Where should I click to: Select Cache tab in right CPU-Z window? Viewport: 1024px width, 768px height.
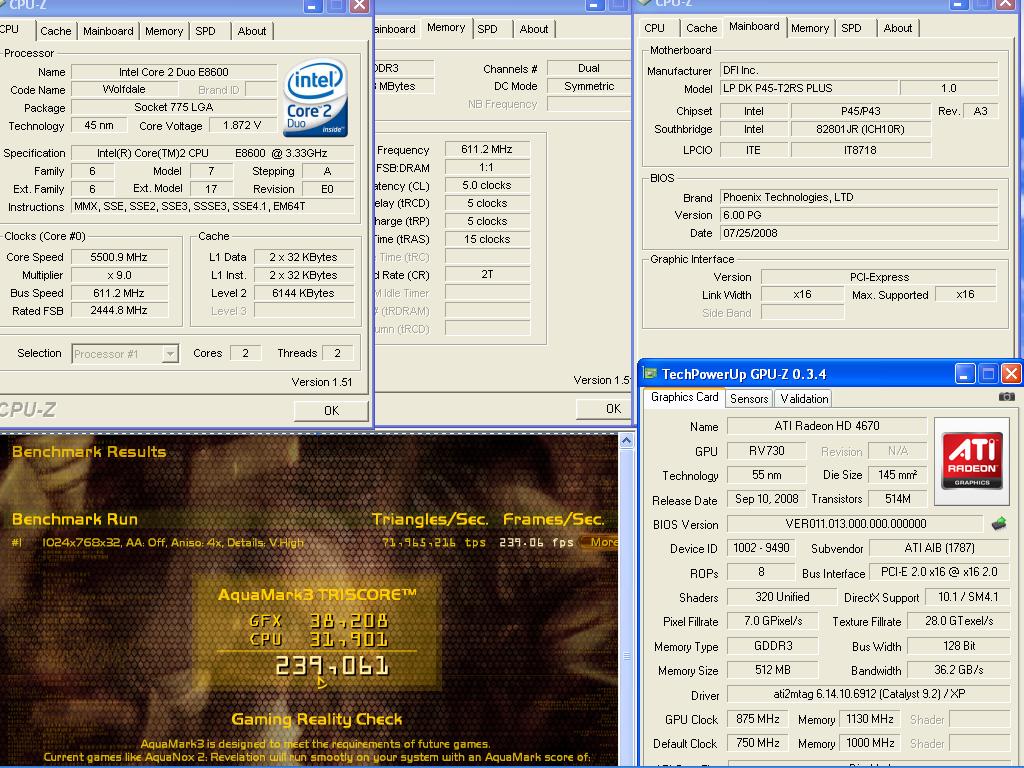tap(701, 28)
